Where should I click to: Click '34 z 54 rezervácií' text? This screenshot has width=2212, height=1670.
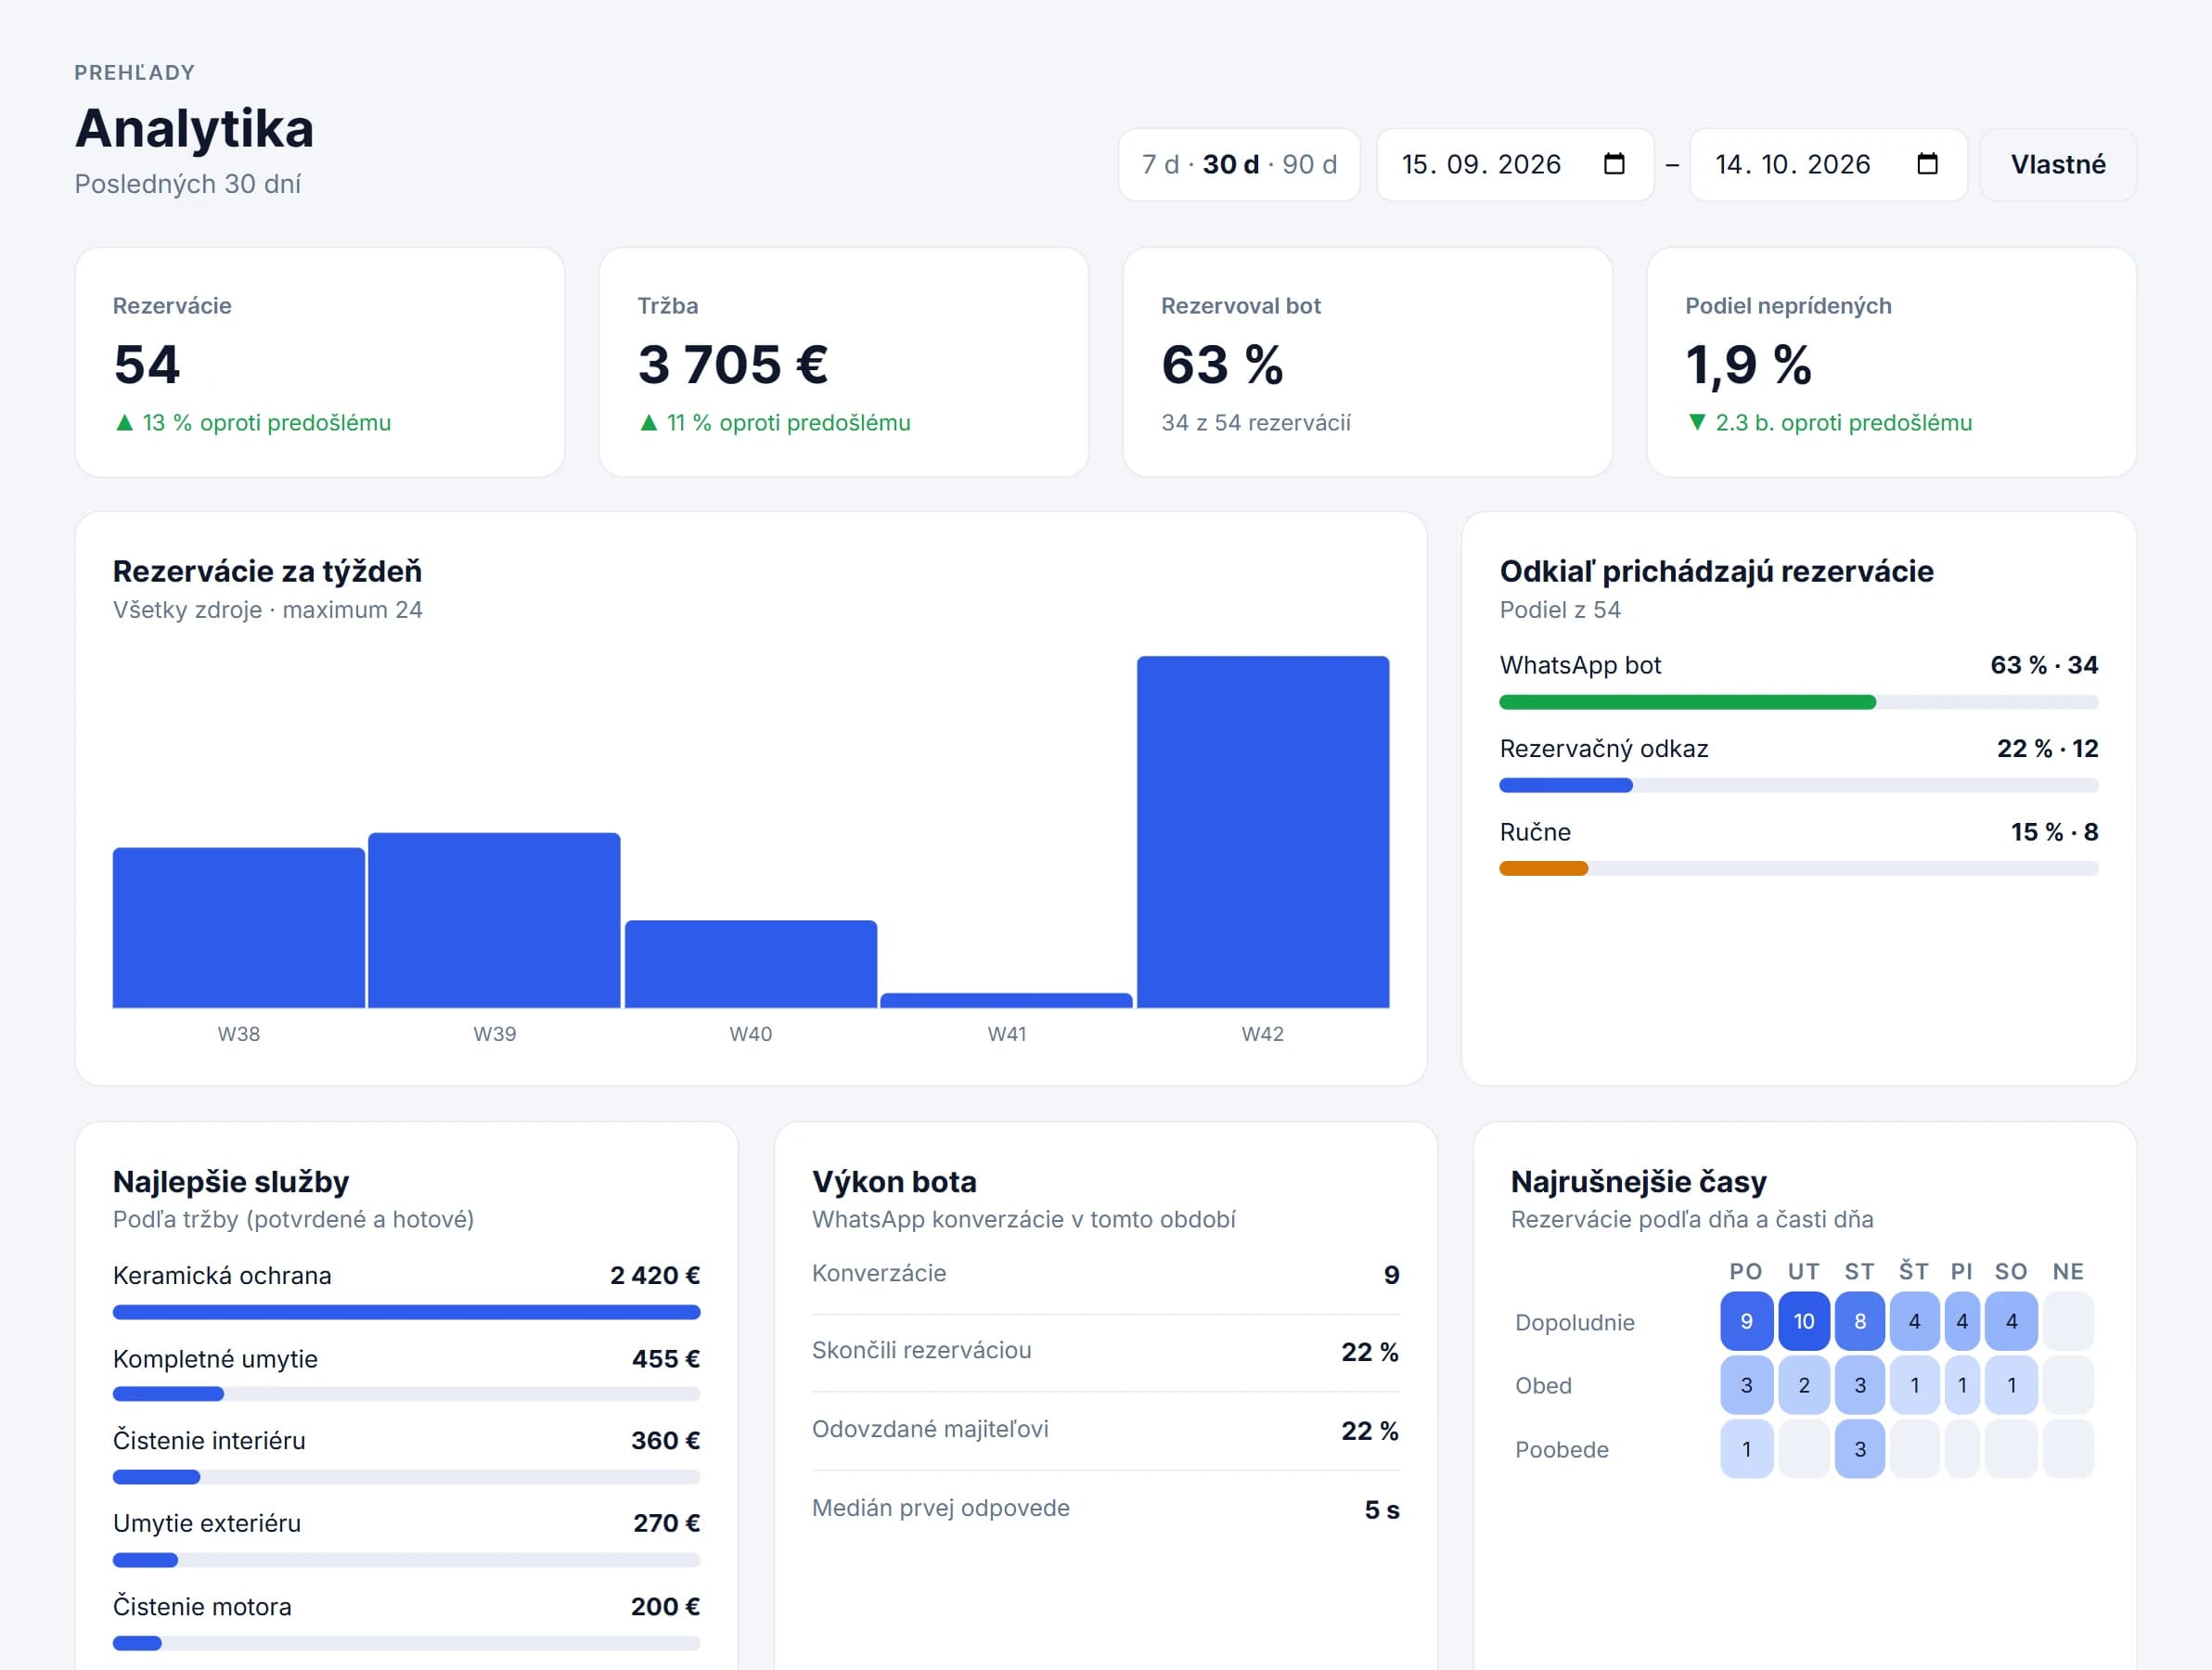click(1256, 423)
